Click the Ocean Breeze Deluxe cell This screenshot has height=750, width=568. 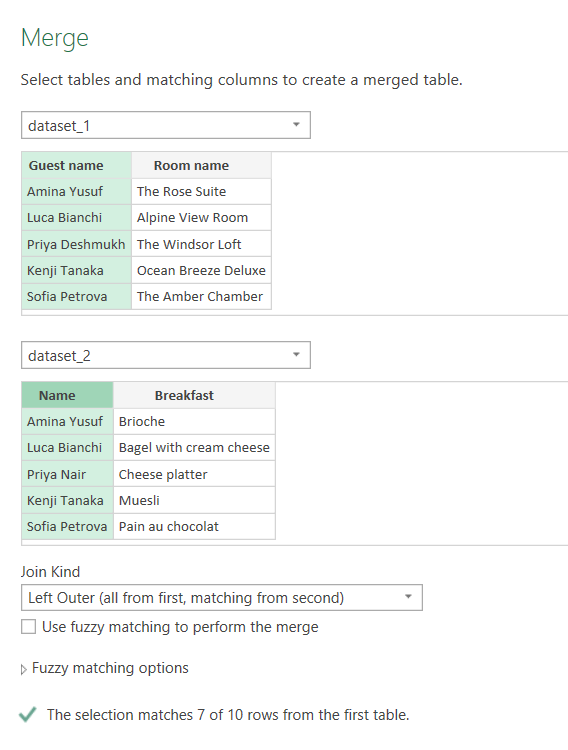[201, 270]
